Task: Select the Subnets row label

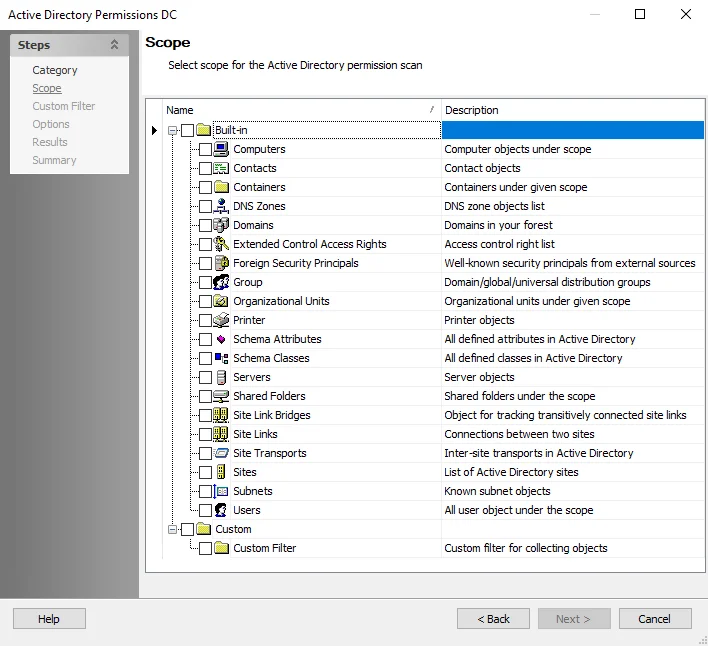Action: [x=253, y=491]
